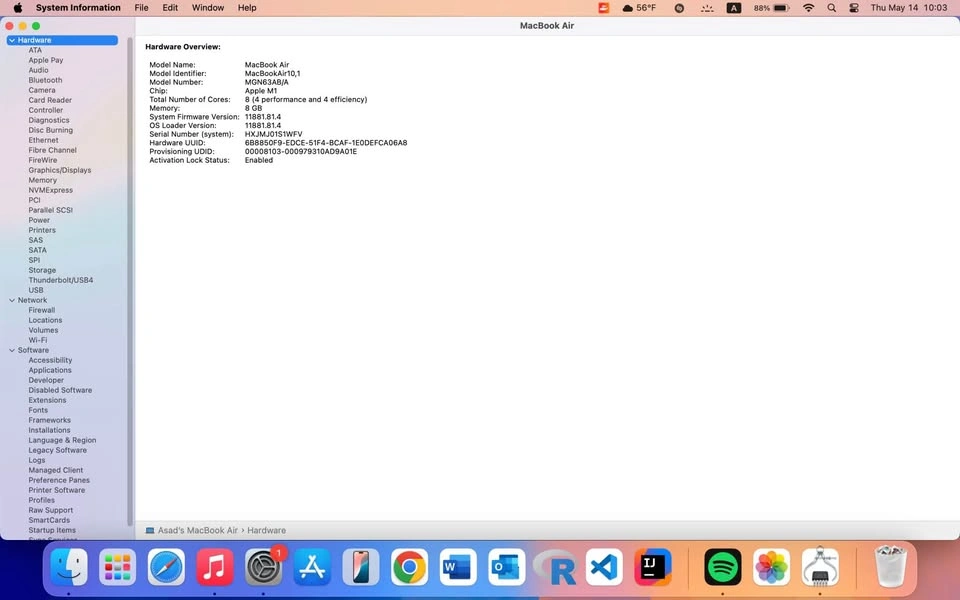Open Visual Studio Code in dock

(604, 567)
